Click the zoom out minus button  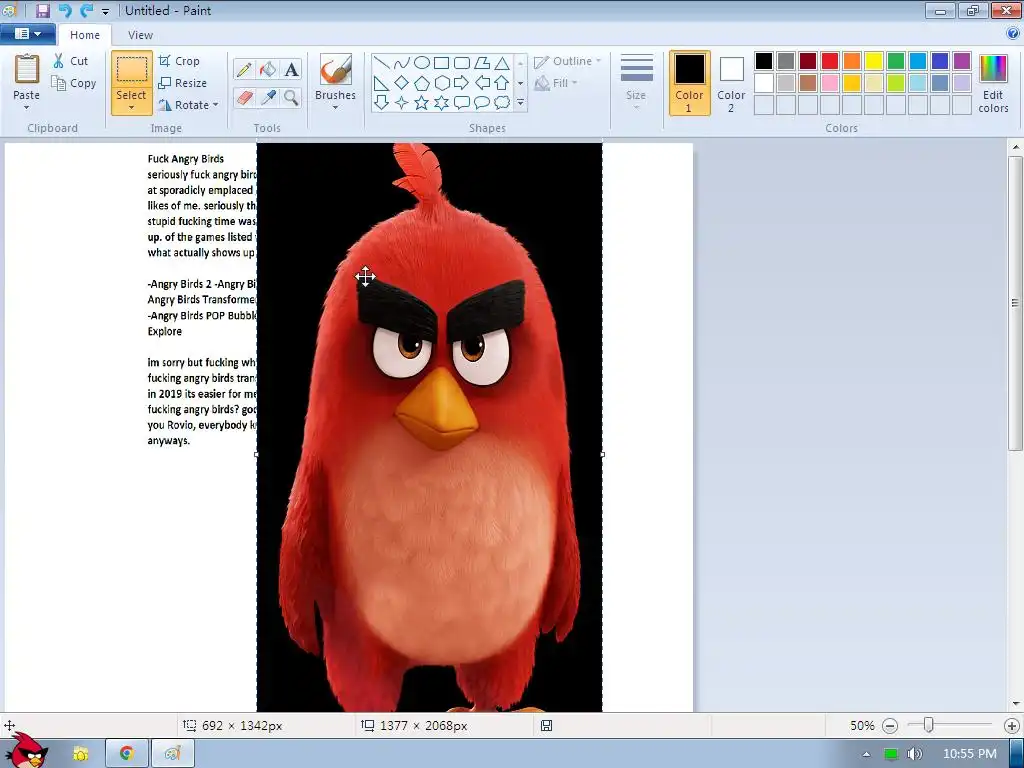[889, 726]
